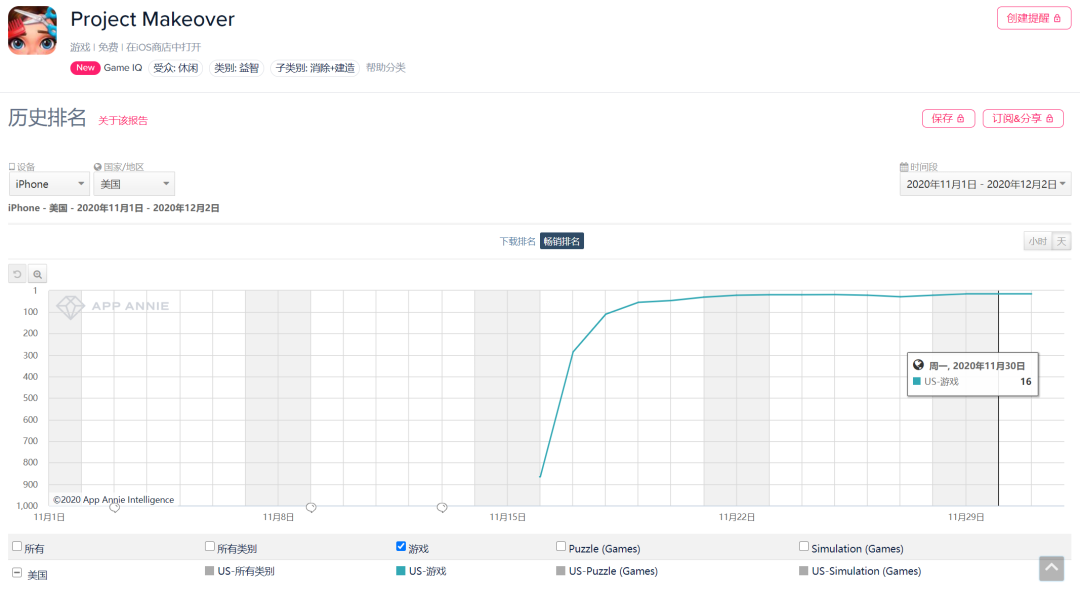Click the event marker near November 8
Image resolution: width=1080 pixels, height=594 pixels.
click(311, 508)
